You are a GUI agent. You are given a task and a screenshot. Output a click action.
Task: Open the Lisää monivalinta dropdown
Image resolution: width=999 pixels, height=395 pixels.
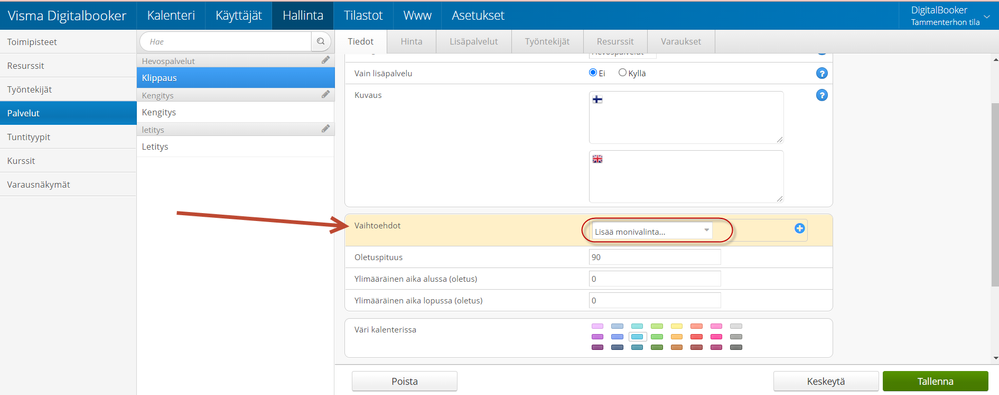click(x=652, y=231)
